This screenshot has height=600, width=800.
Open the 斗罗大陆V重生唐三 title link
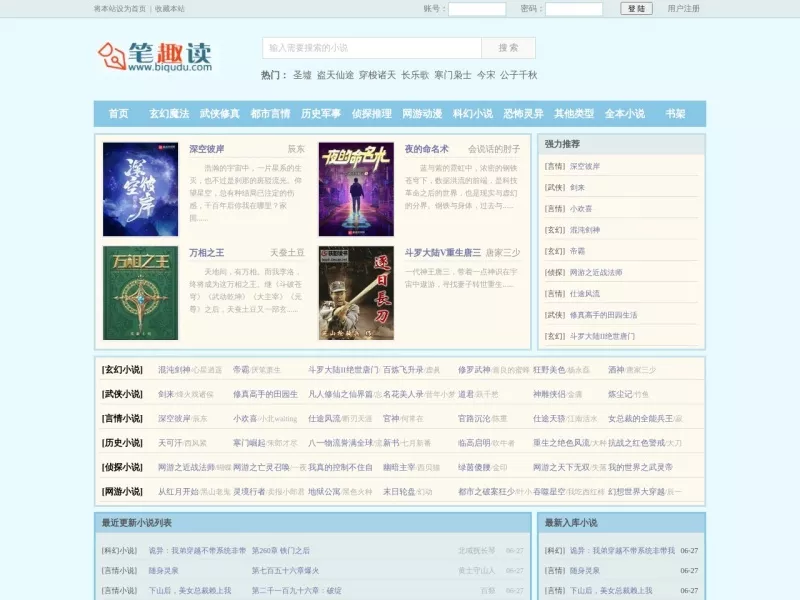coord(442,253)
